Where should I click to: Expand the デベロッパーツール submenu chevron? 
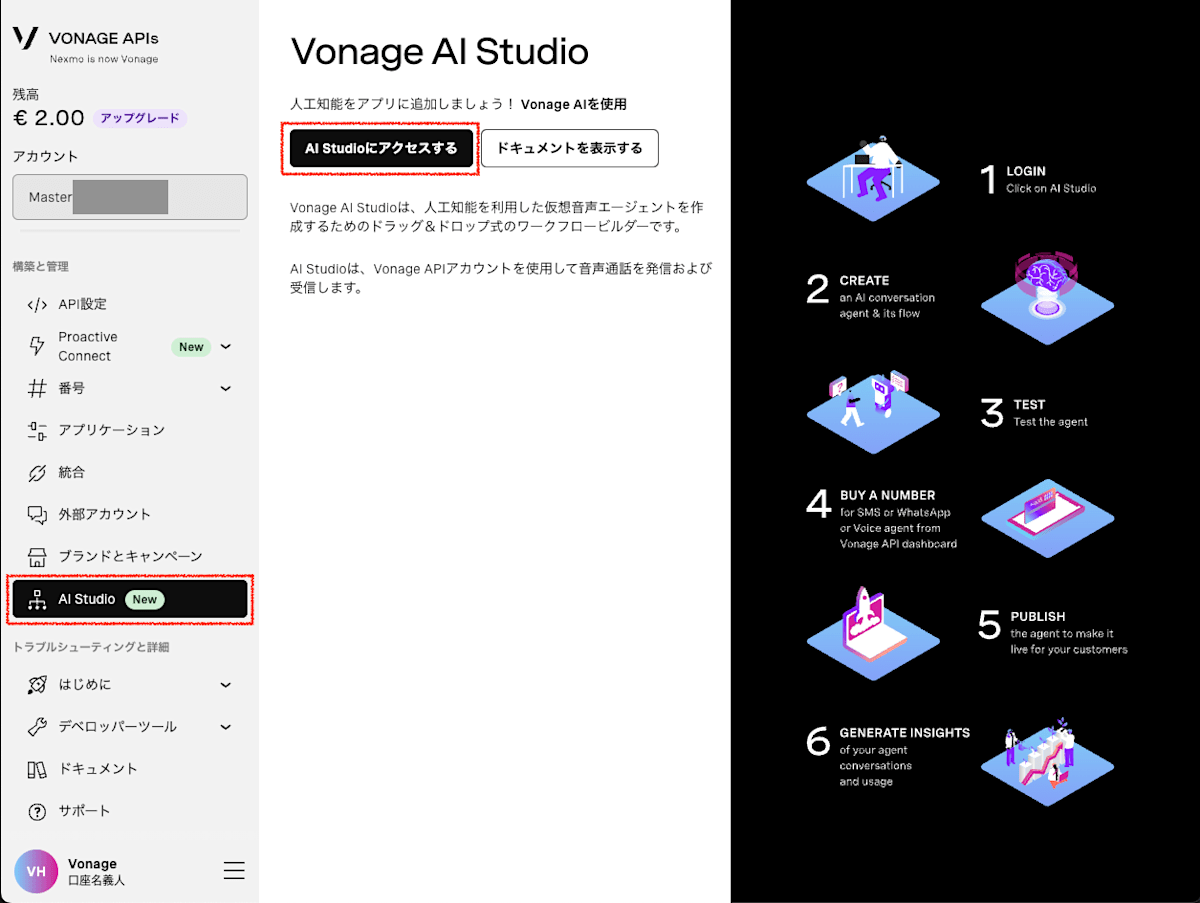pyautogui.click(x=226, y=727)
